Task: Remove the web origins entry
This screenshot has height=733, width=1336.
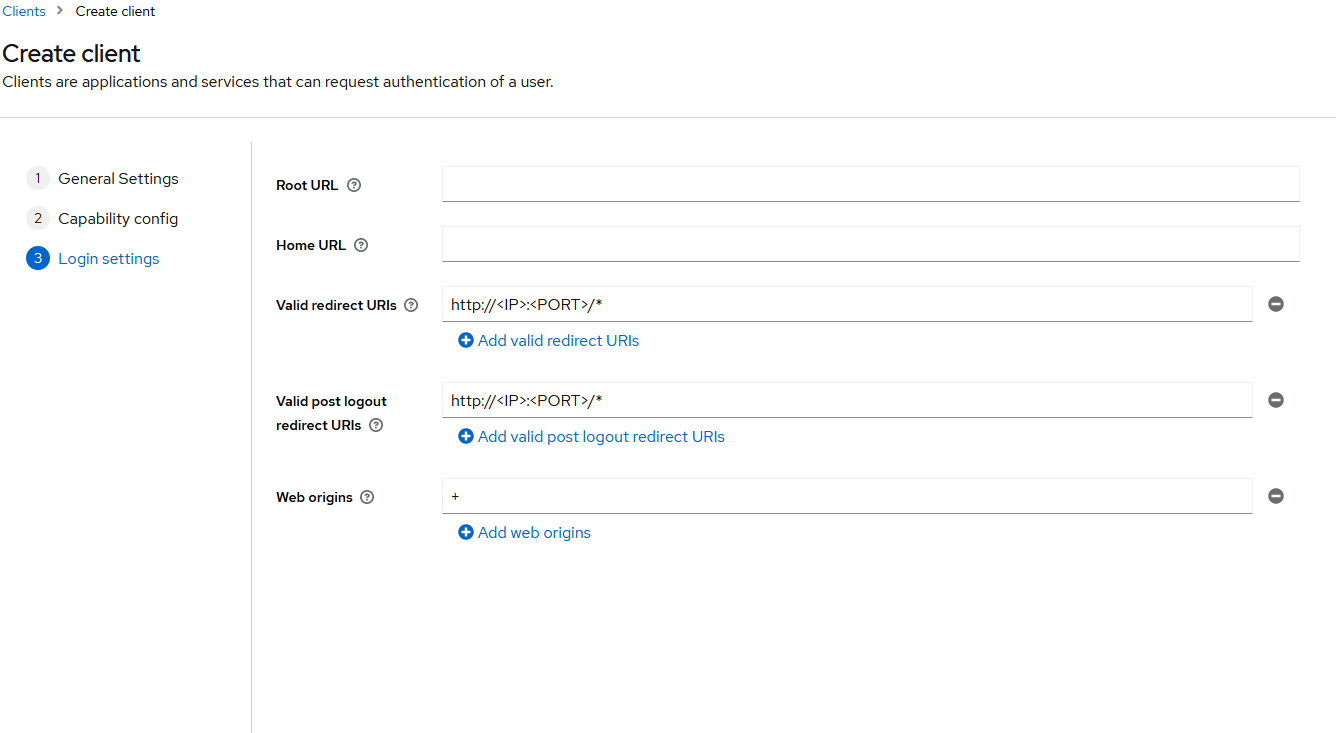Action: point(1276,496)
